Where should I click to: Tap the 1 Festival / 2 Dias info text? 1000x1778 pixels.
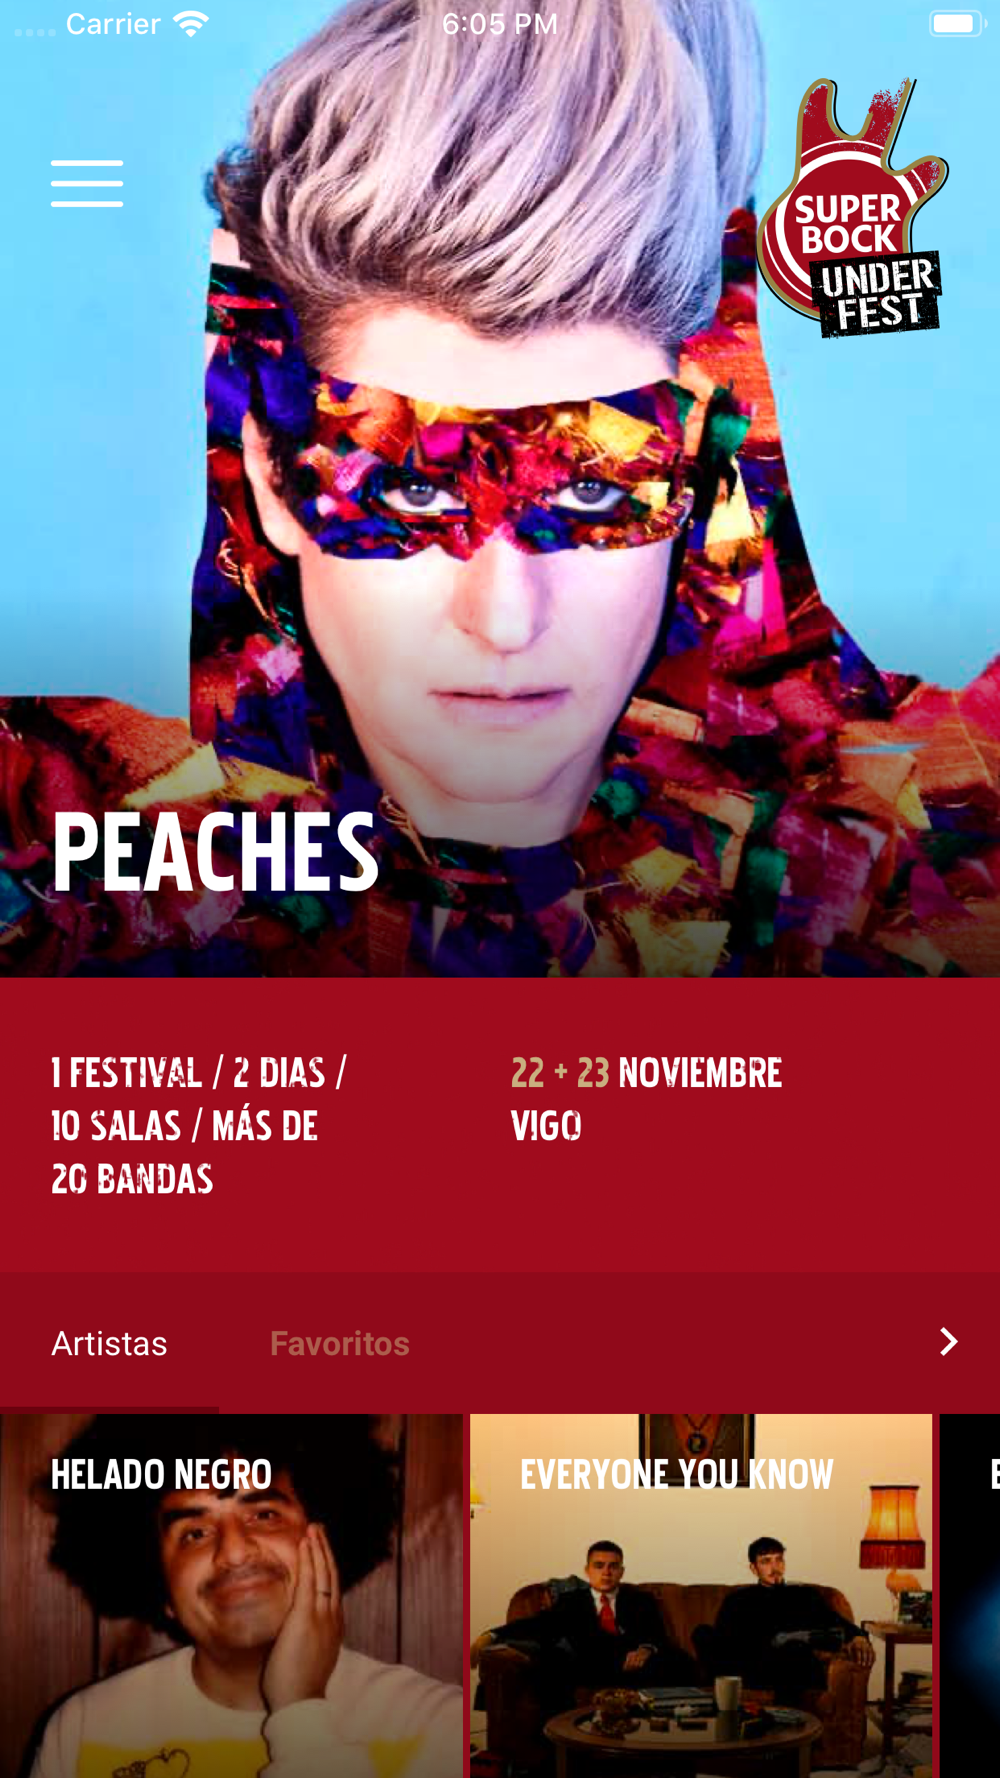(x=199, y=1073)
